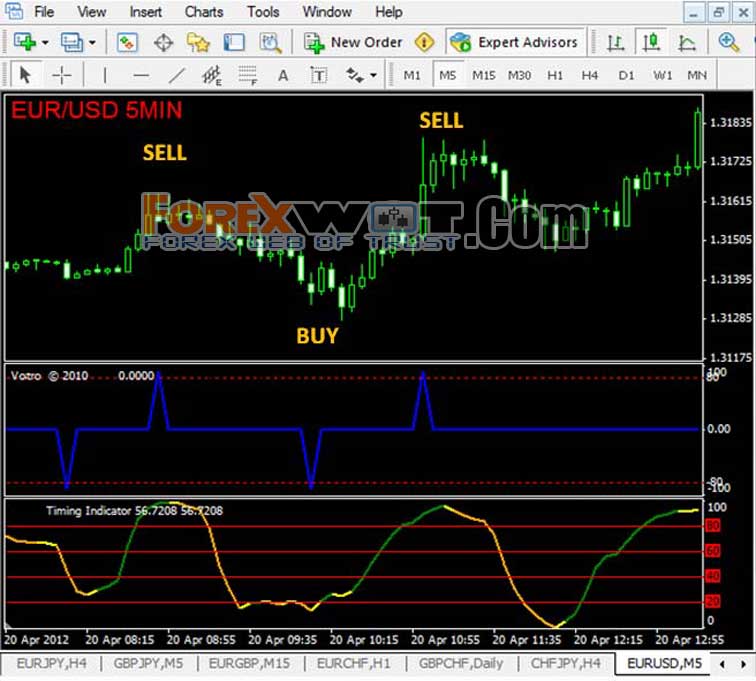This screenshot has height=681, width=756.
Task: Switch to MN monthly timeframe
Action: 697,75
